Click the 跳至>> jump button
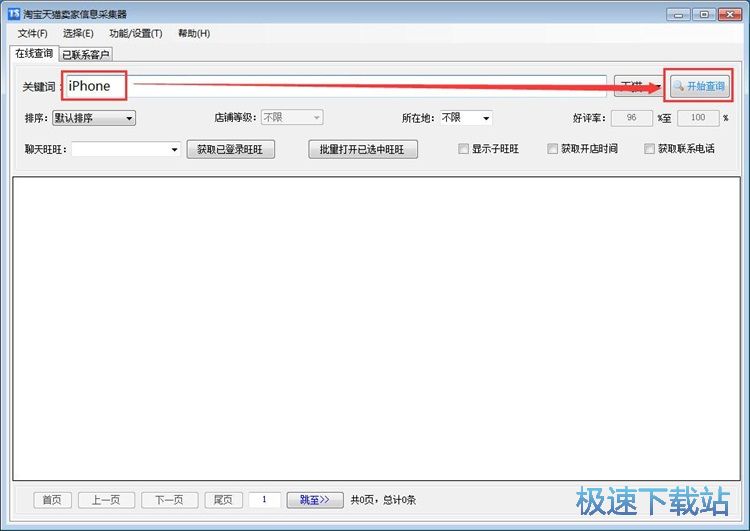 (315, 500)
